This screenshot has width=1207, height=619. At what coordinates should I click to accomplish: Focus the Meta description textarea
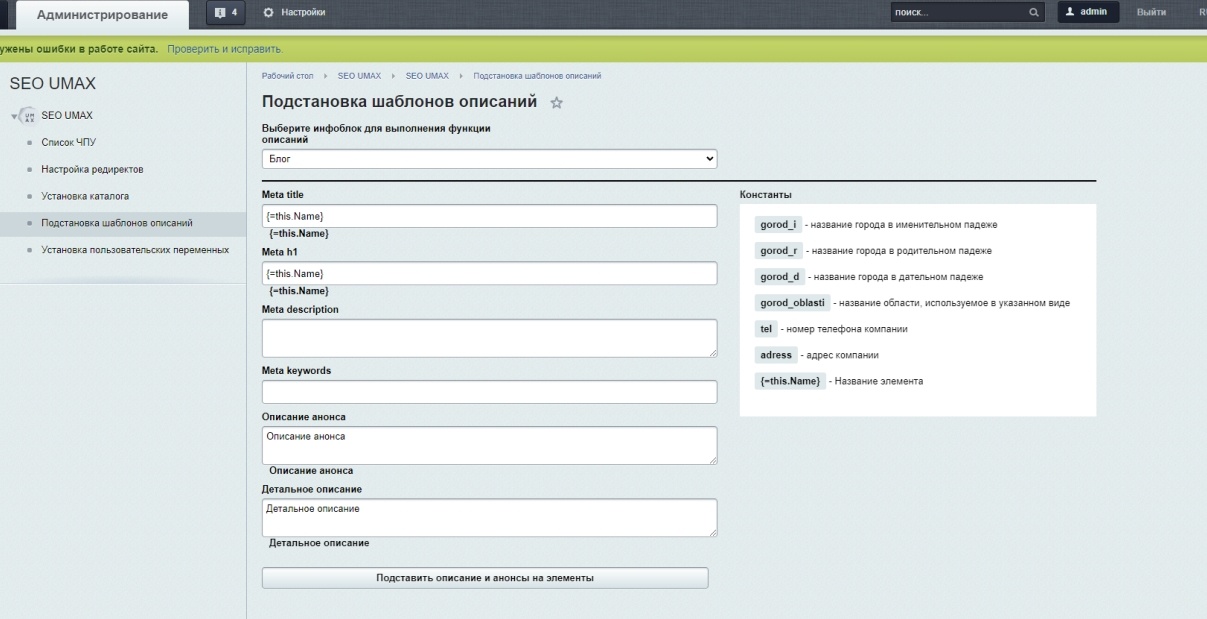click(x=489, y=338)
